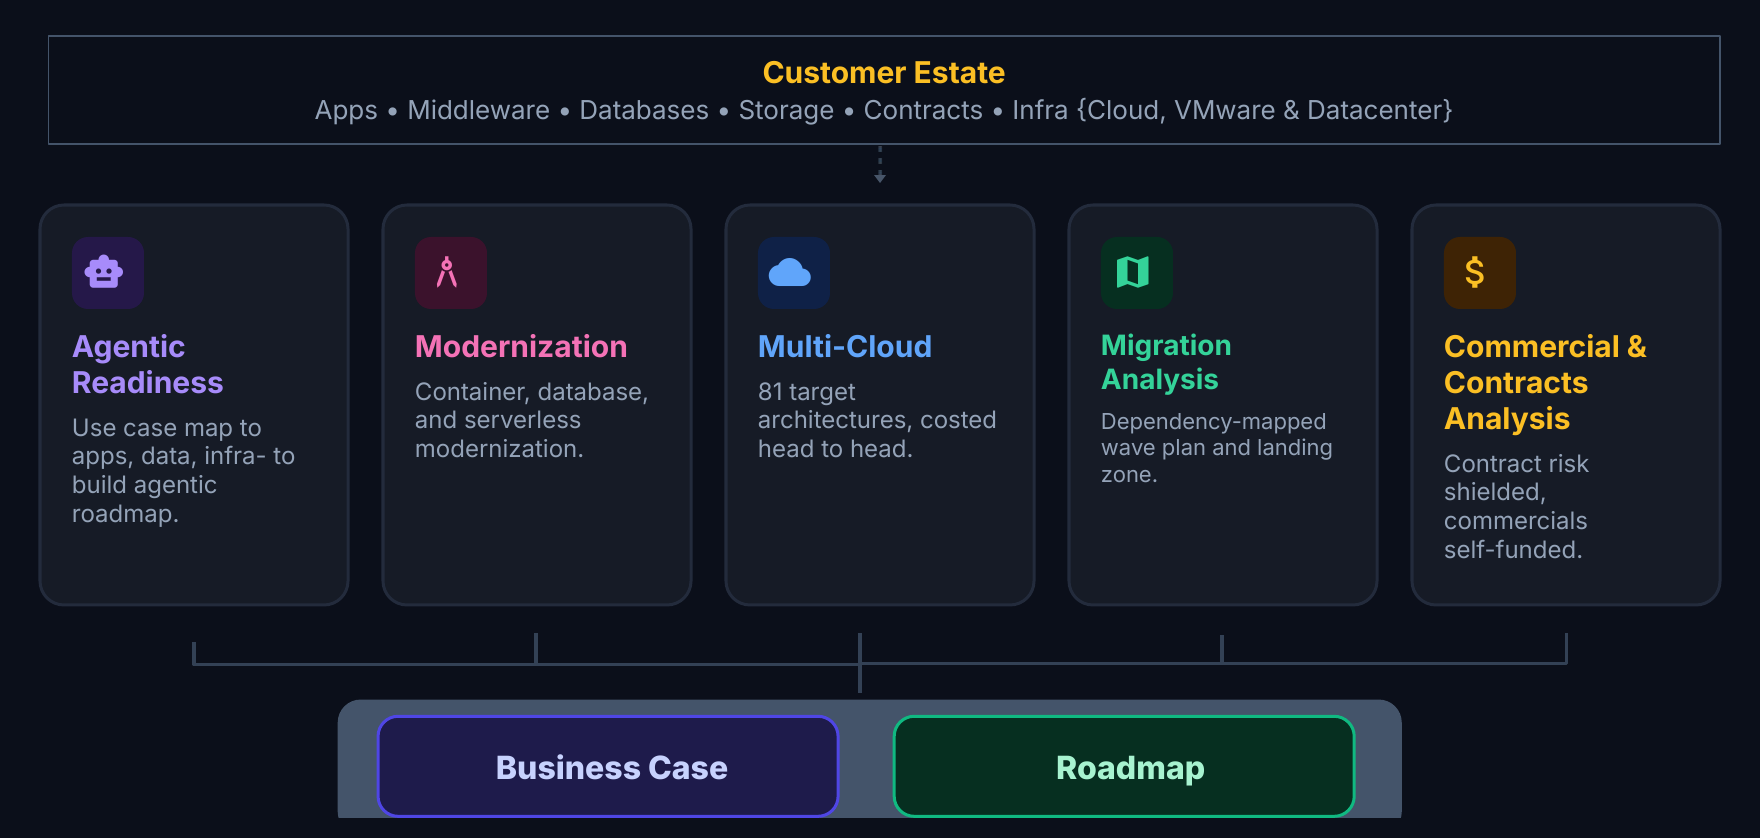Image resolution: width=1760 pixels, height=838 pixels.
Task: Open the Business Case button
Action: pos(608,767)
